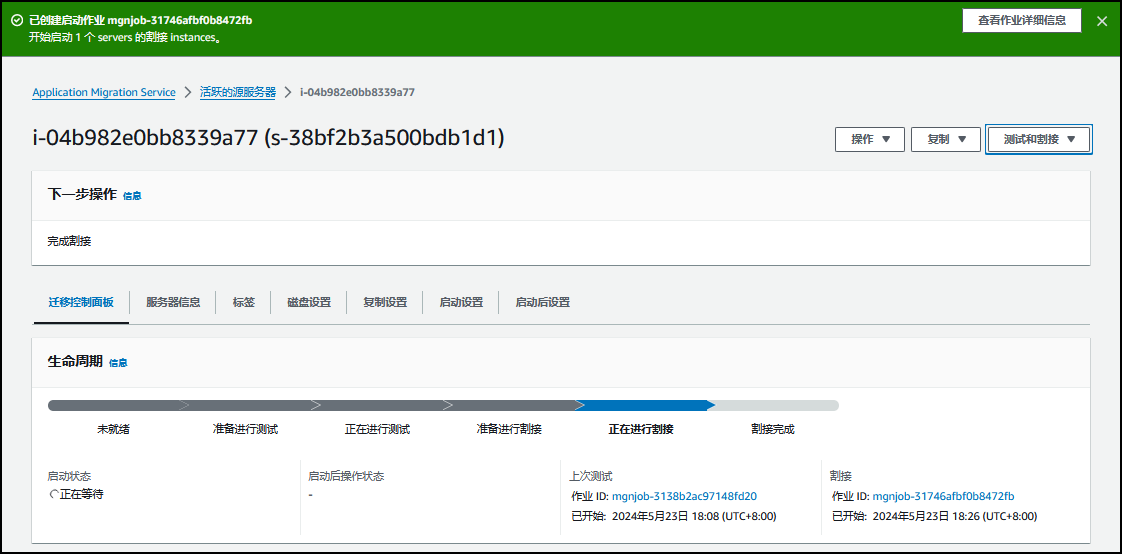This screenshot has height=554, width=1122.
Task: Open the 复制设置 tab
Action: tap(385, 302)
